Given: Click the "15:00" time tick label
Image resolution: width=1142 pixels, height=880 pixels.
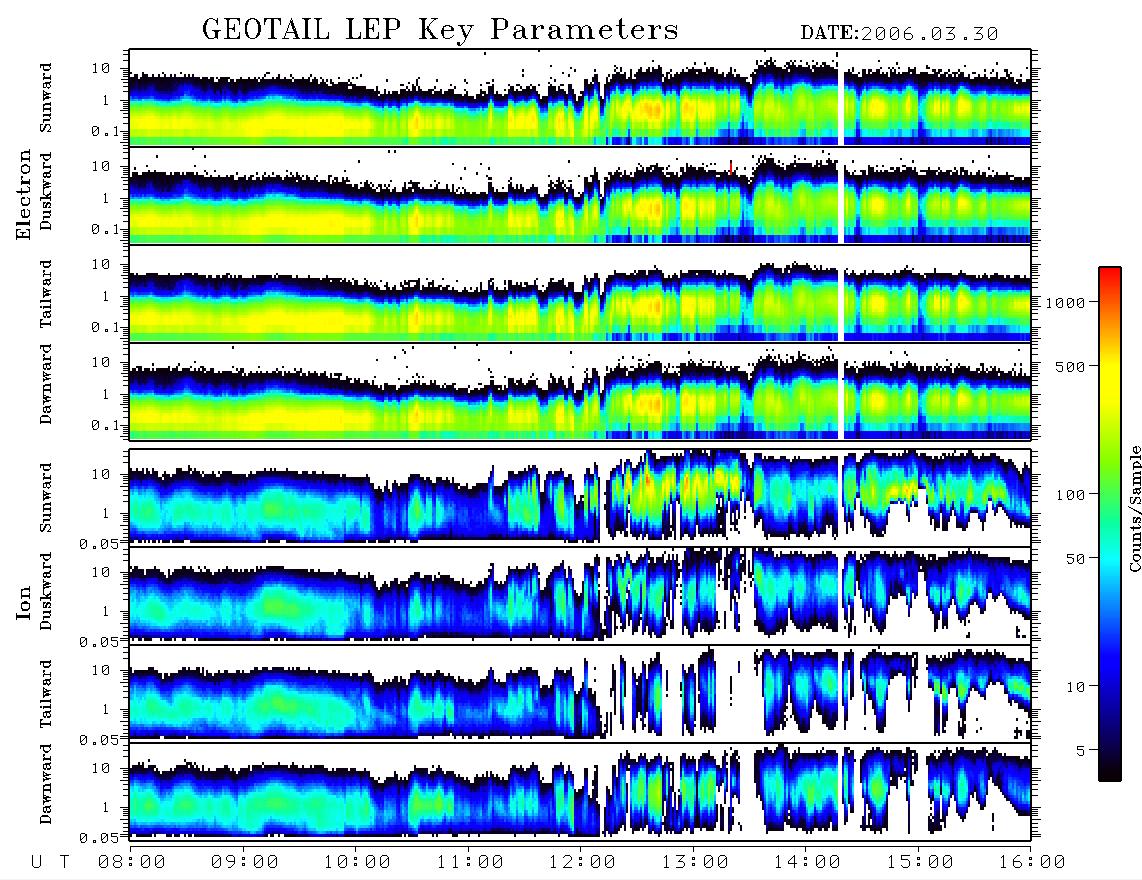Looking at the screenshot, I should click(x=920, y=862).
